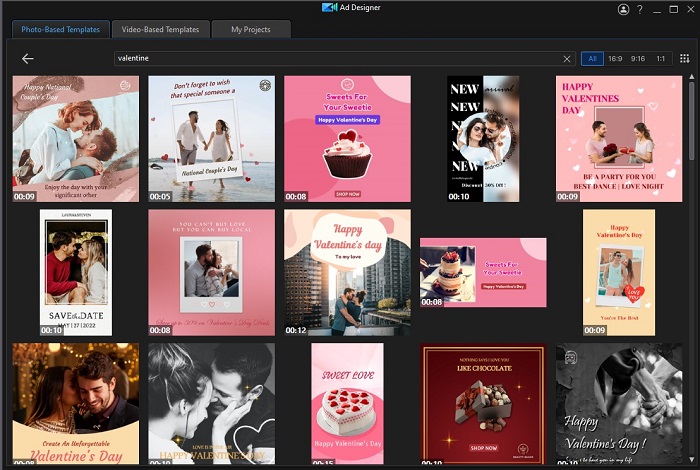Click the vertical scrollbar thumb
This screenshot has height=470, width=700.
[692, 121]
